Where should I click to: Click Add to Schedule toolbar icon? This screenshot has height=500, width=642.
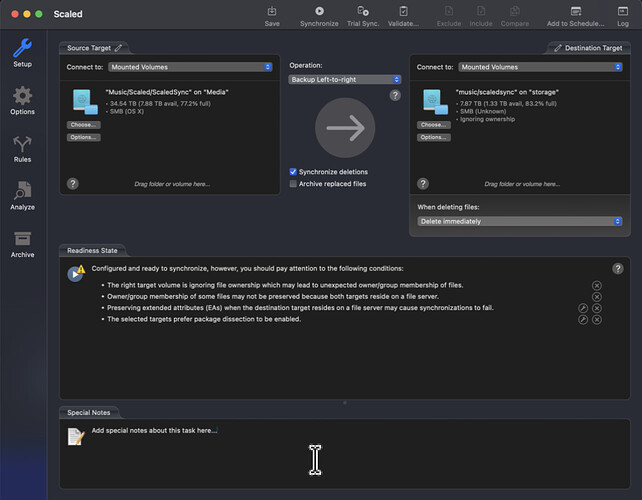point(575,11)
